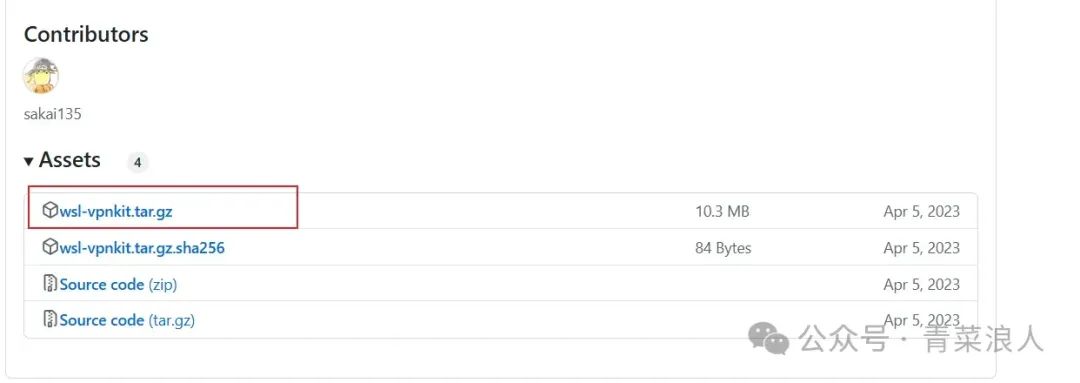Open sakai135's contributor avatar
The image size is (1080, 383).
tap(41, 76)
